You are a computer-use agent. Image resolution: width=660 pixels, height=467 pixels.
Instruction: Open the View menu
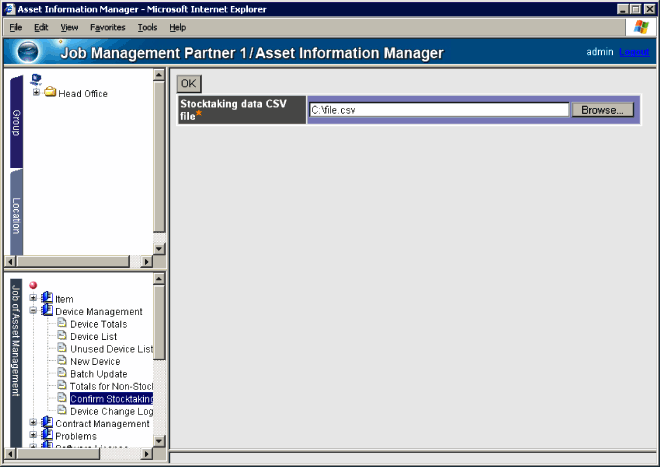[x=69, y=27]
